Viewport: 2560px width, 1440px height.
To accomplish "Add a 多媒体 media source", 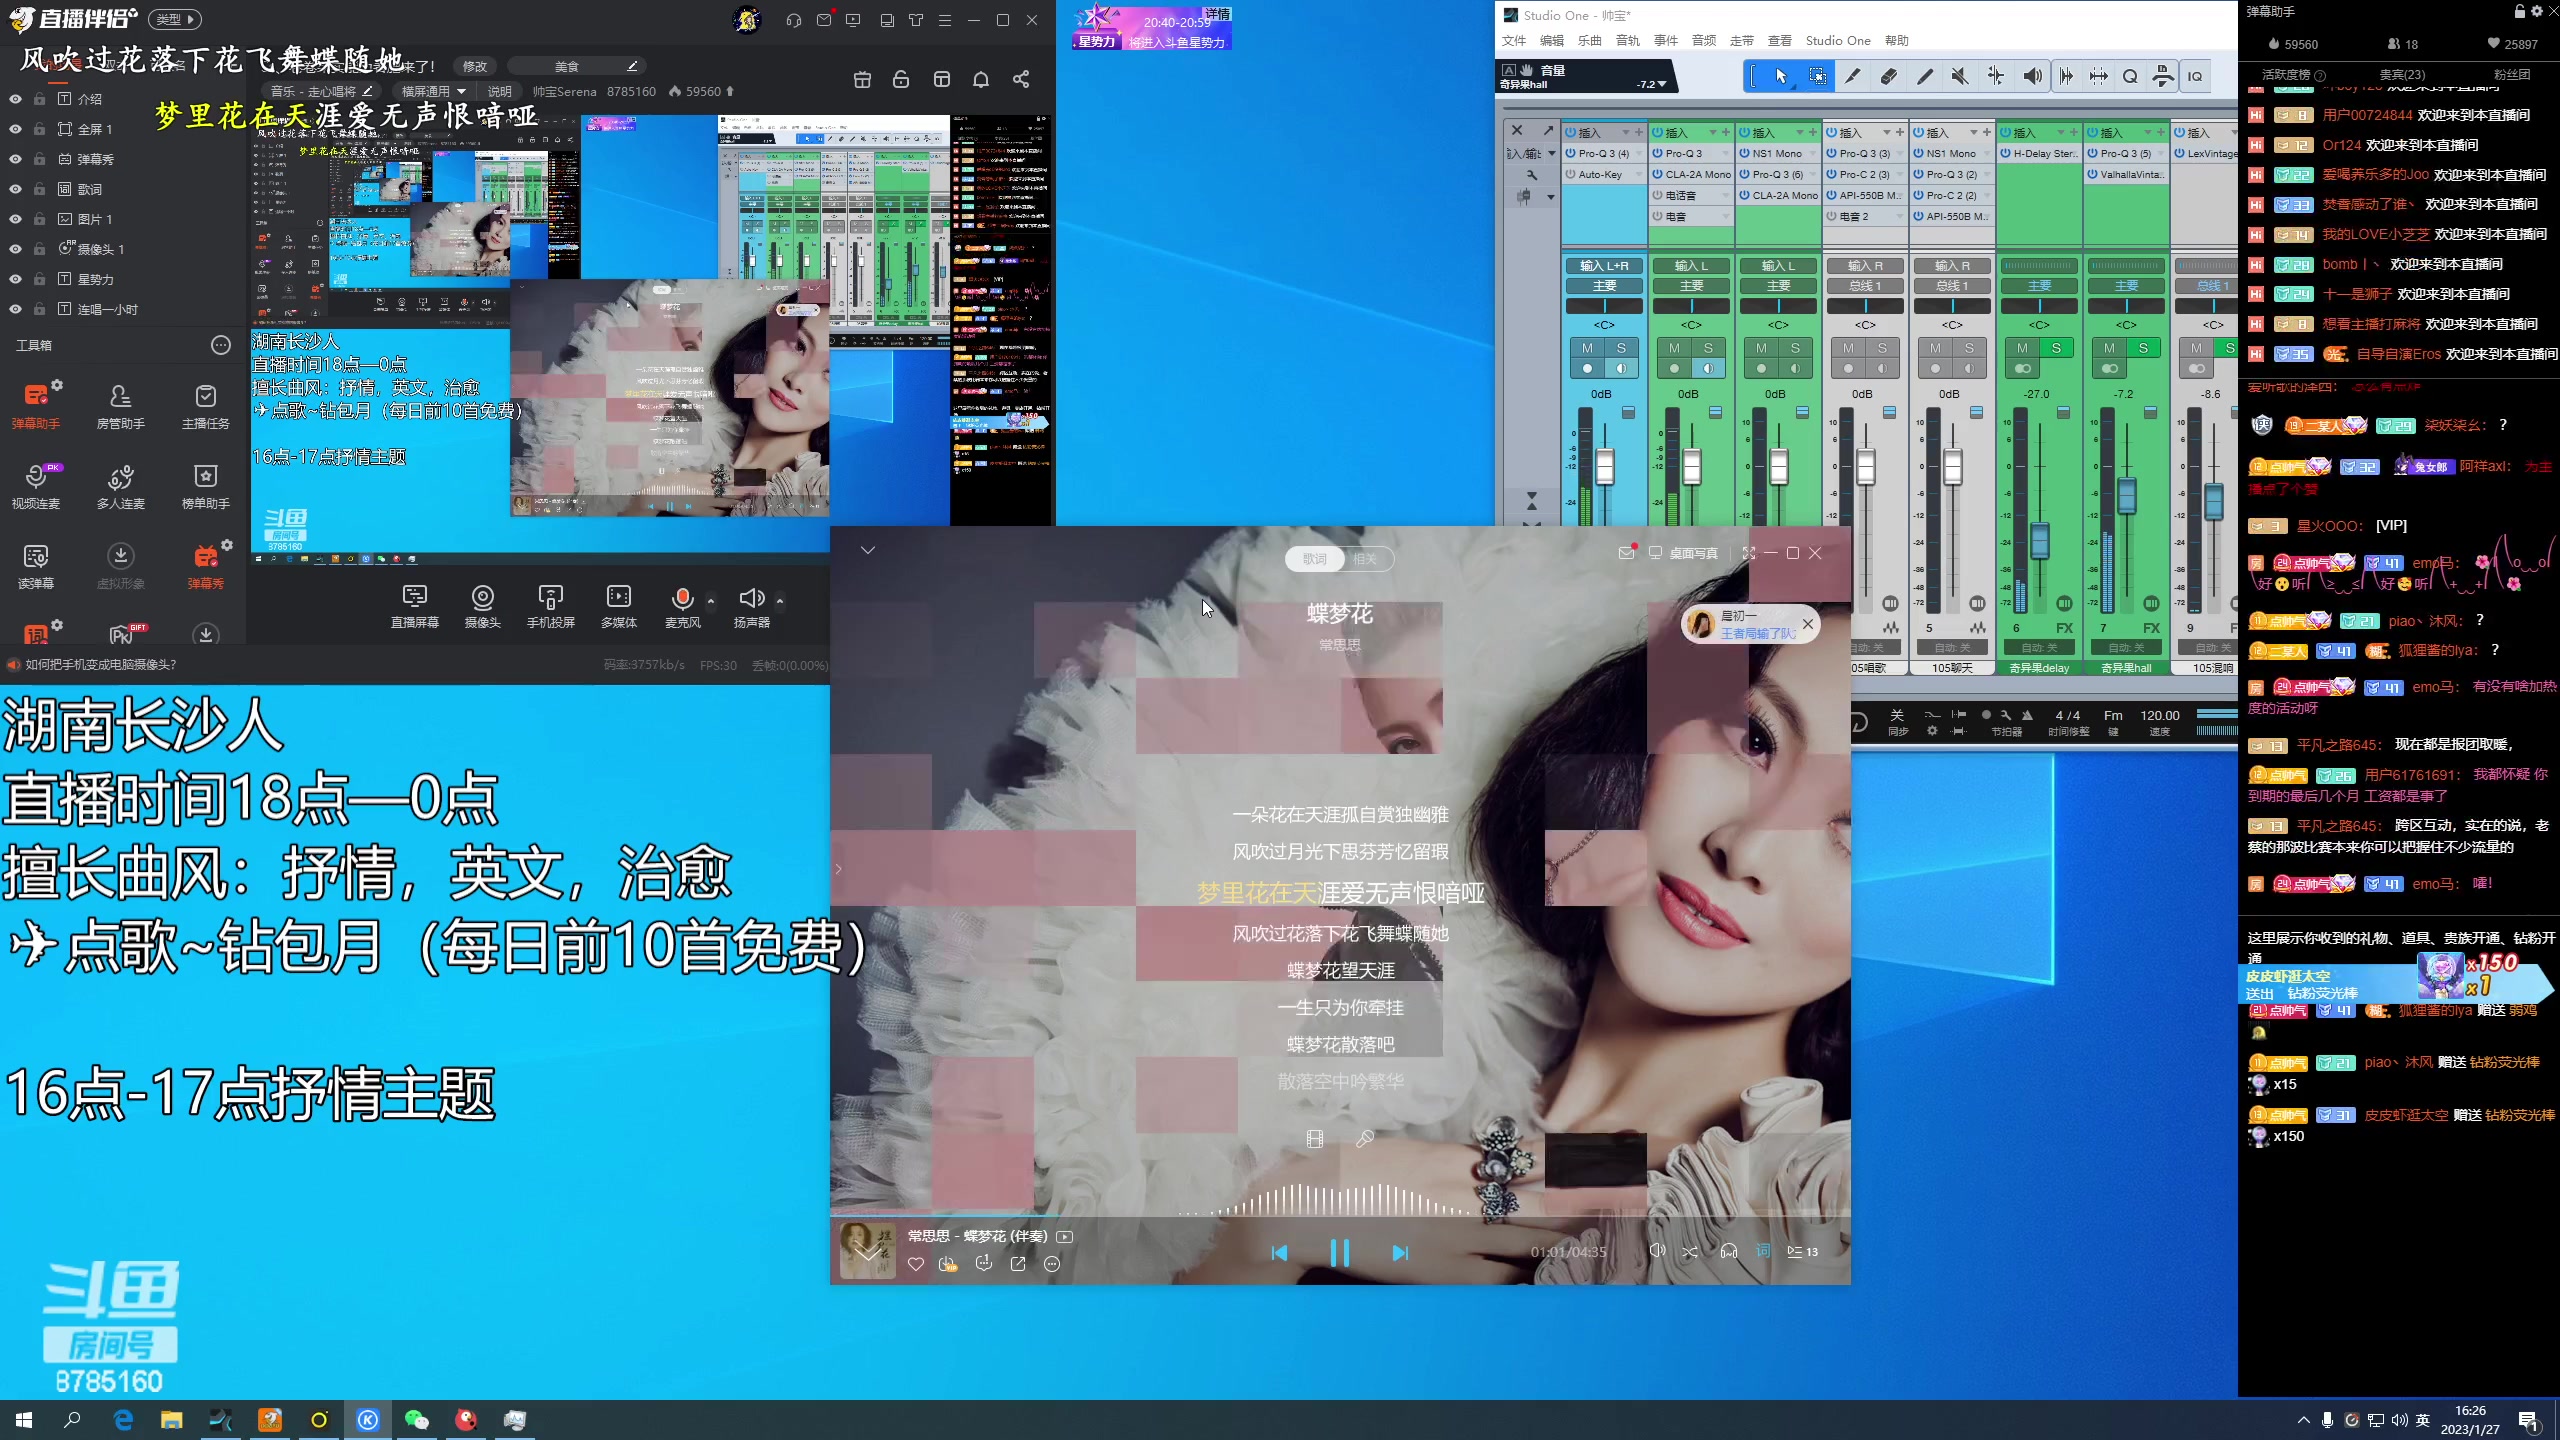I will coord(619,607).
